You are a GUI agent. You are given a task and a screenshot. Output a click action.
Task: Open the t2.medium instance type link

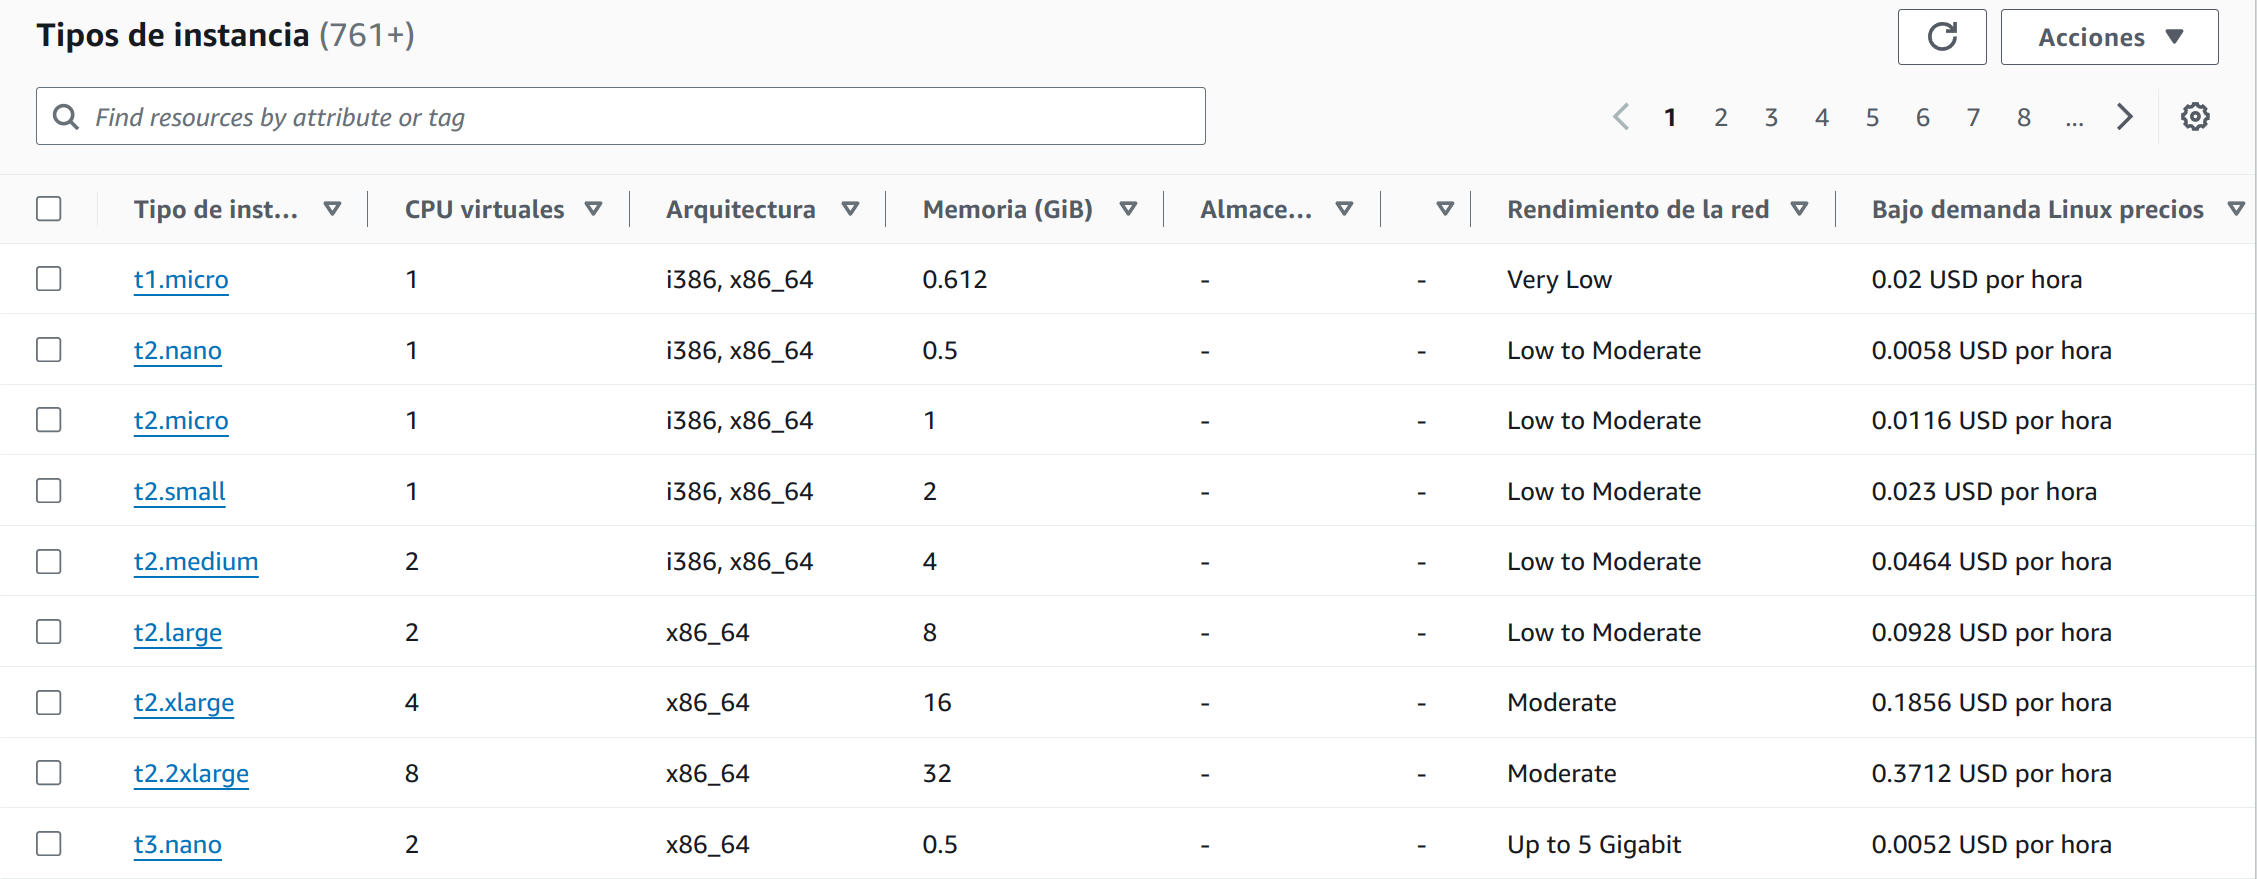click(196, 561)
